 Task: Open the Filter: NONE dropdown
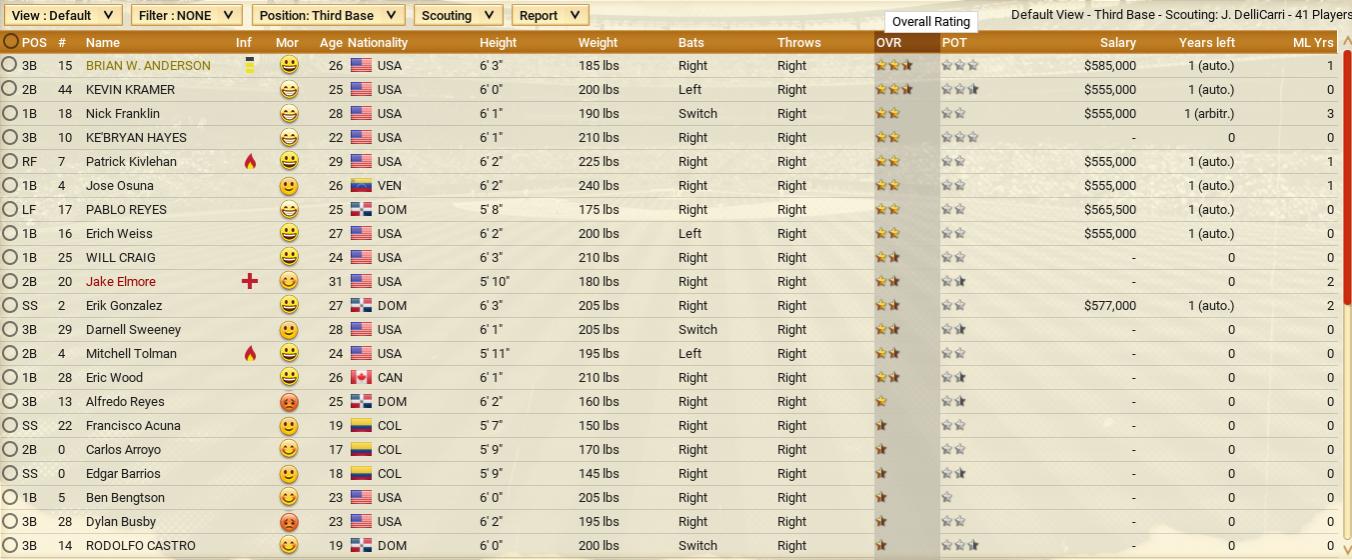(x=187, y=16)
